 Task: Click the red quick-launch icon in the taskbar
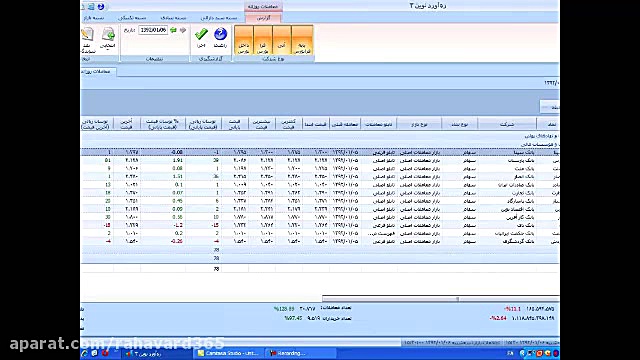[x=105, y=353]
